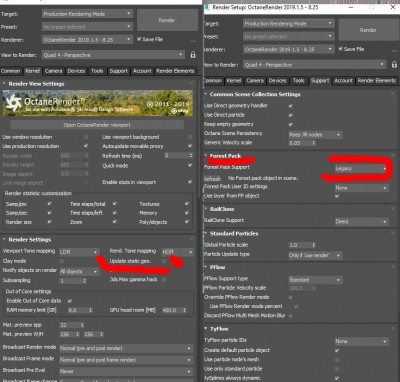Open RailClone Support Direct dropdown

362,222
